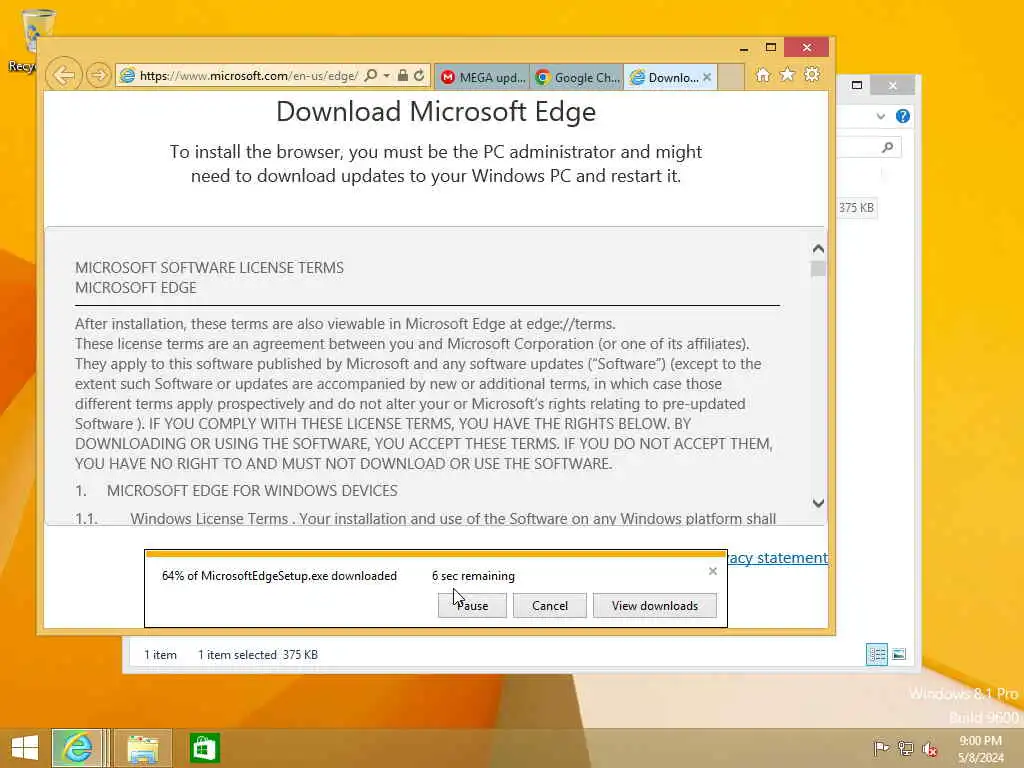Go back with the Internet Explorer back arrow
Viewport: 1024px width, 768px height.
64,75
